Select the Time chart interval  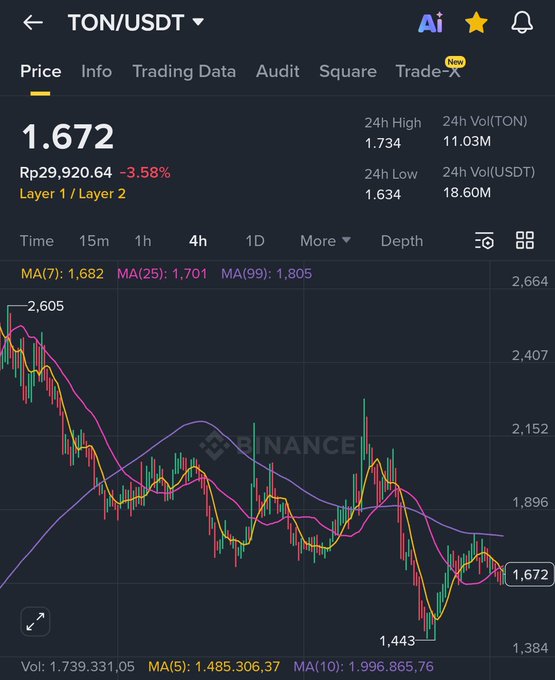pyautogui.click(x=37, y=241)
